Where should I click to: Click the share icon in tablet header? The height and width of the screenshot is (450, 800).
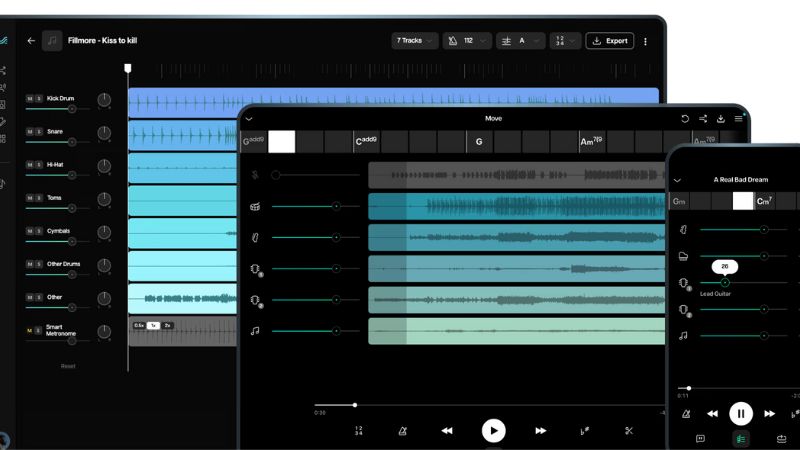(703, 118)
